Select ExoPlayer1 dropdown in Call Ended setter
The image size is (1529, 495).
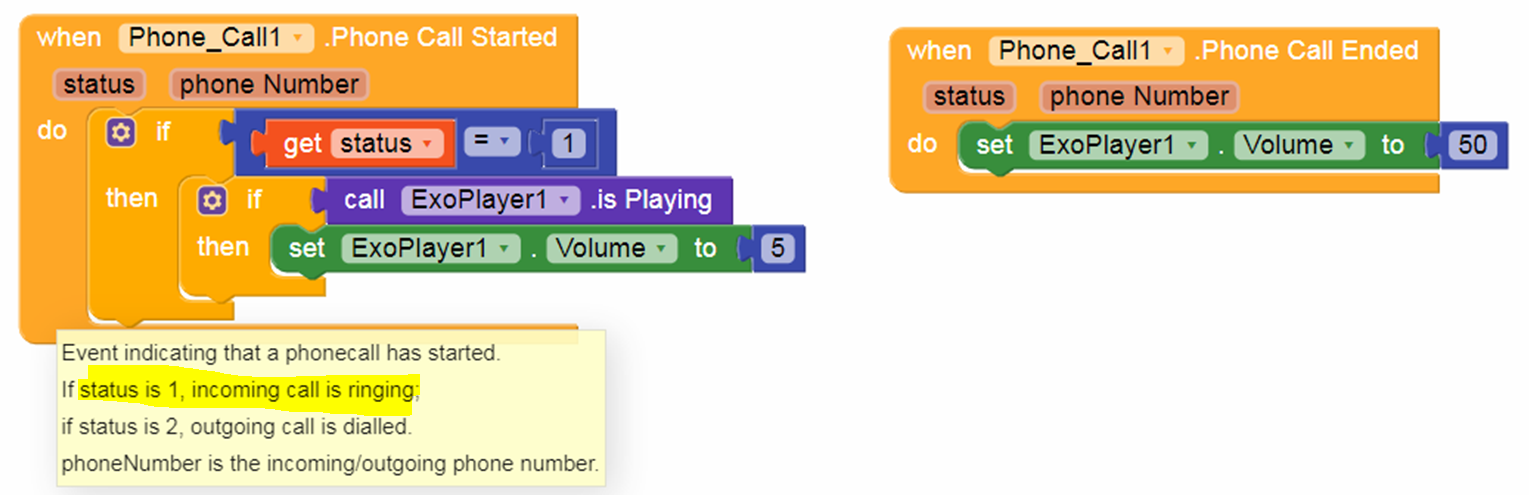(x=1119, y=145)
